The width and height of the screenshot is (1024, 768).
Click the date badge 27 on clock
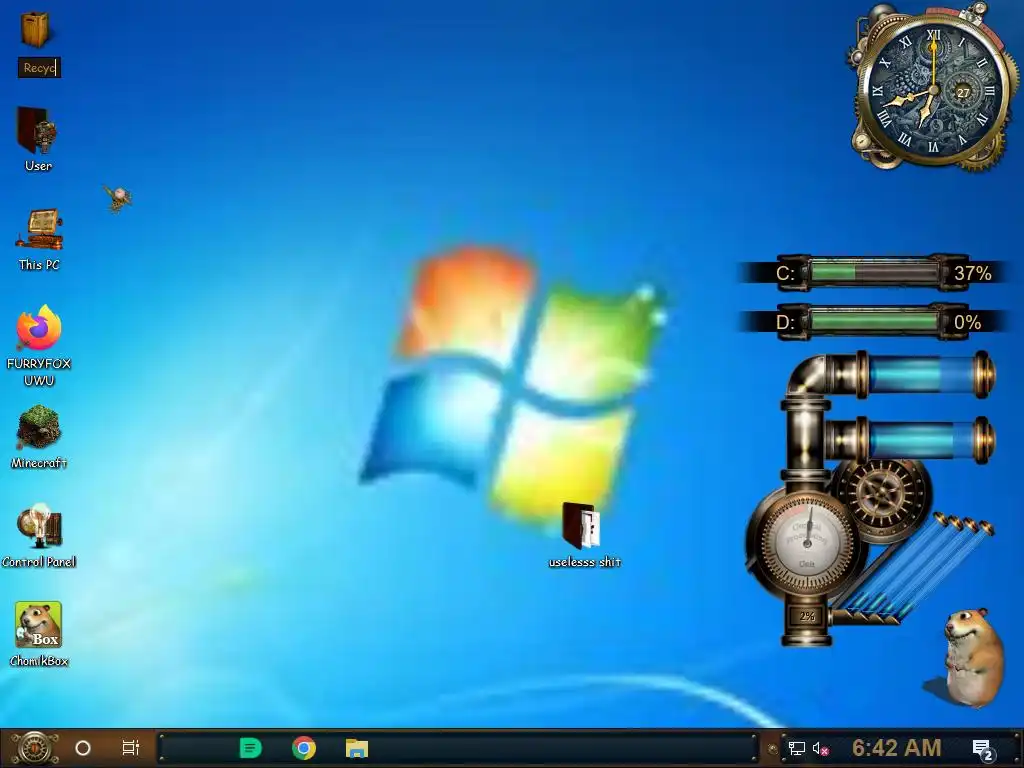(963, 93)
